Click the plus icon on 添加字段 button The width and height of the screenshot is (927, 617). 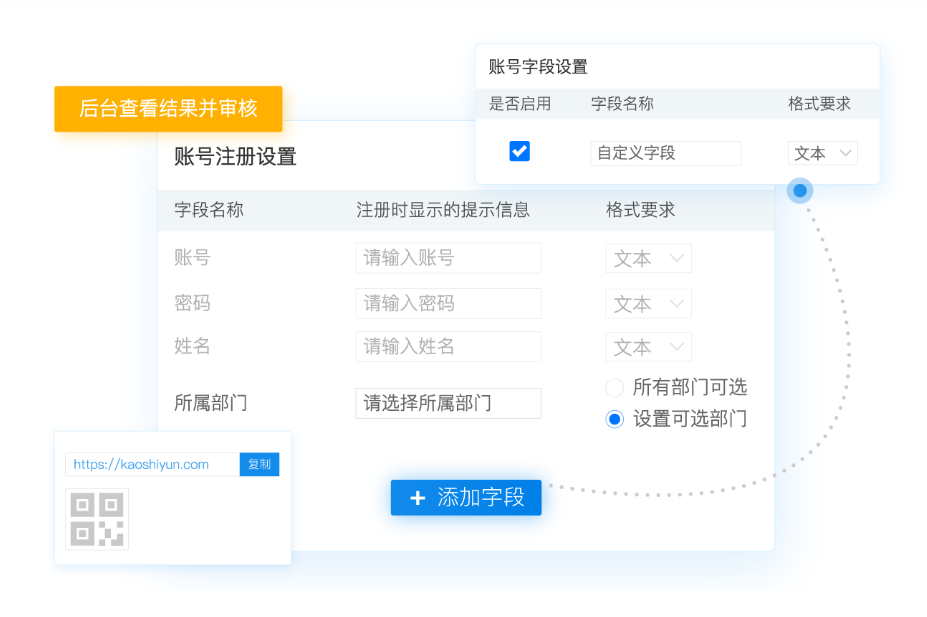pos(418,498)
